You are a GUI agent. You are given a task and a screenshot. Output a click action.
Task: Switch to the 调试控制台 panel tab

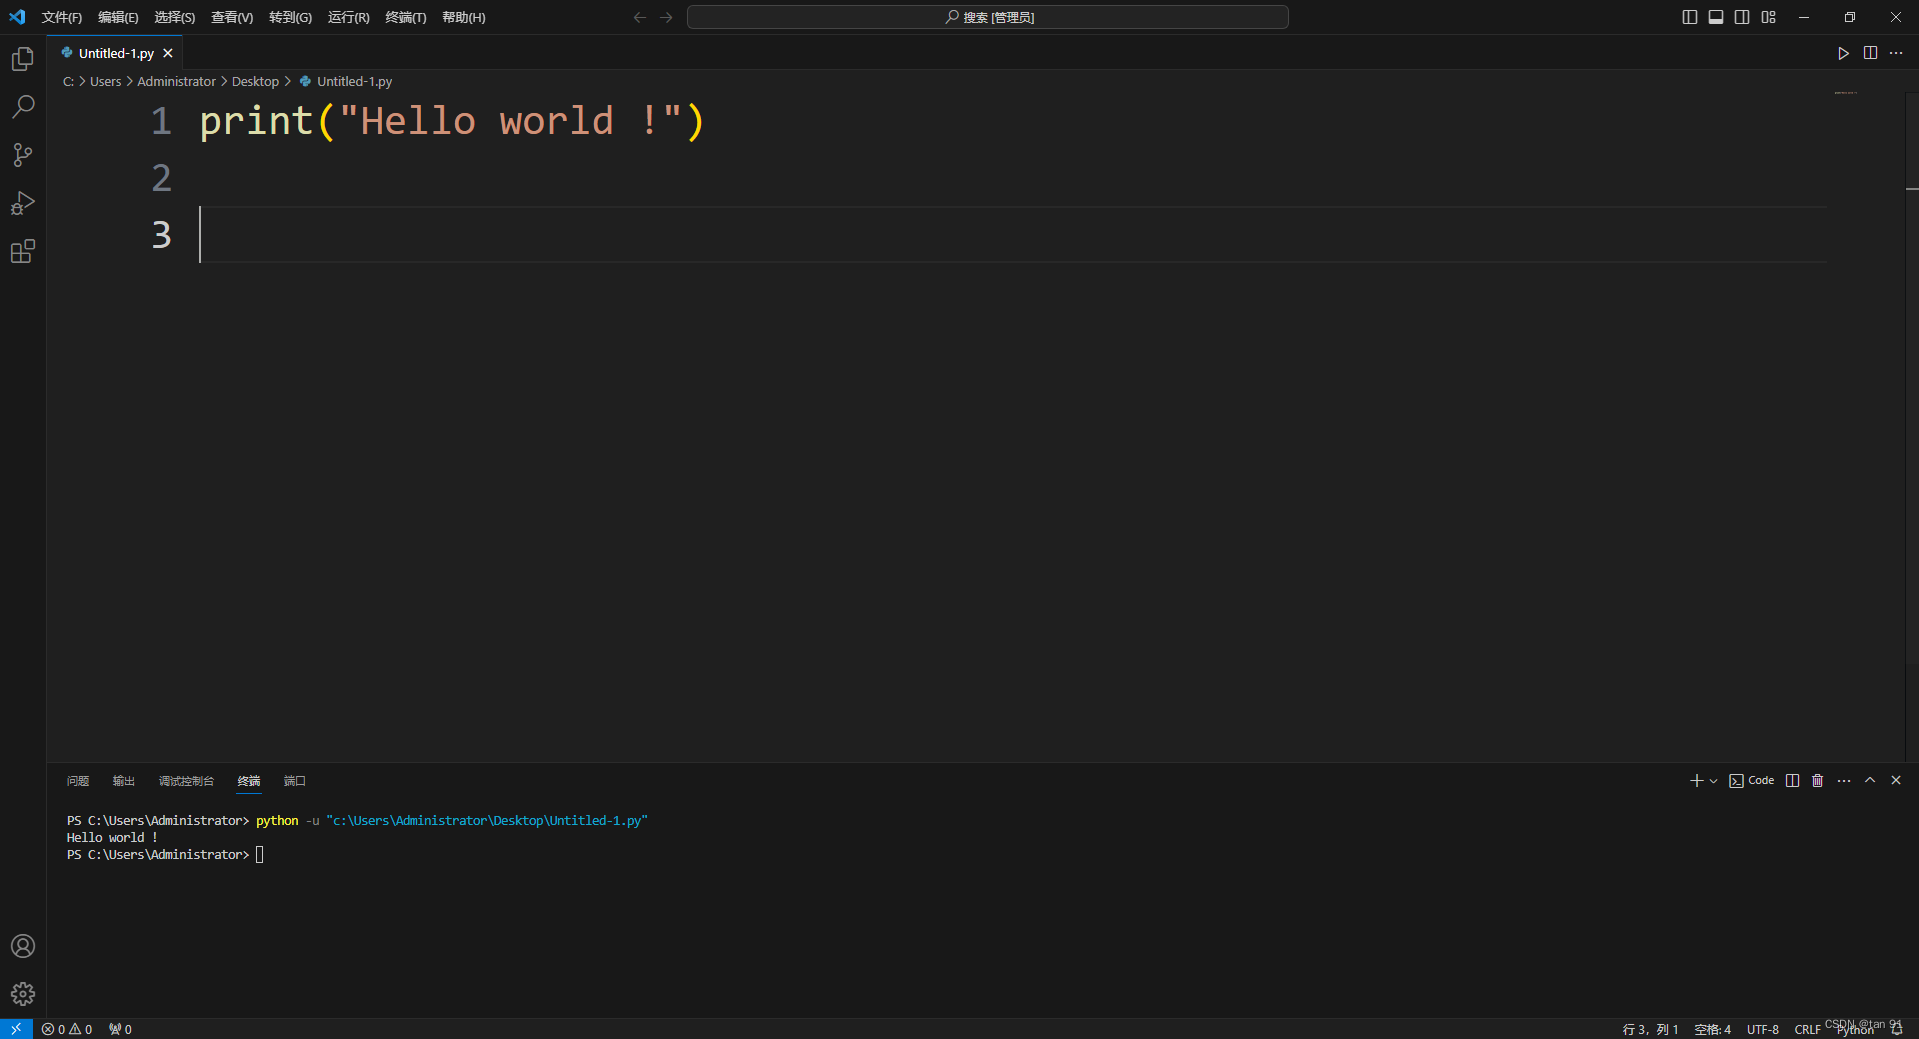tap(186, 781)
